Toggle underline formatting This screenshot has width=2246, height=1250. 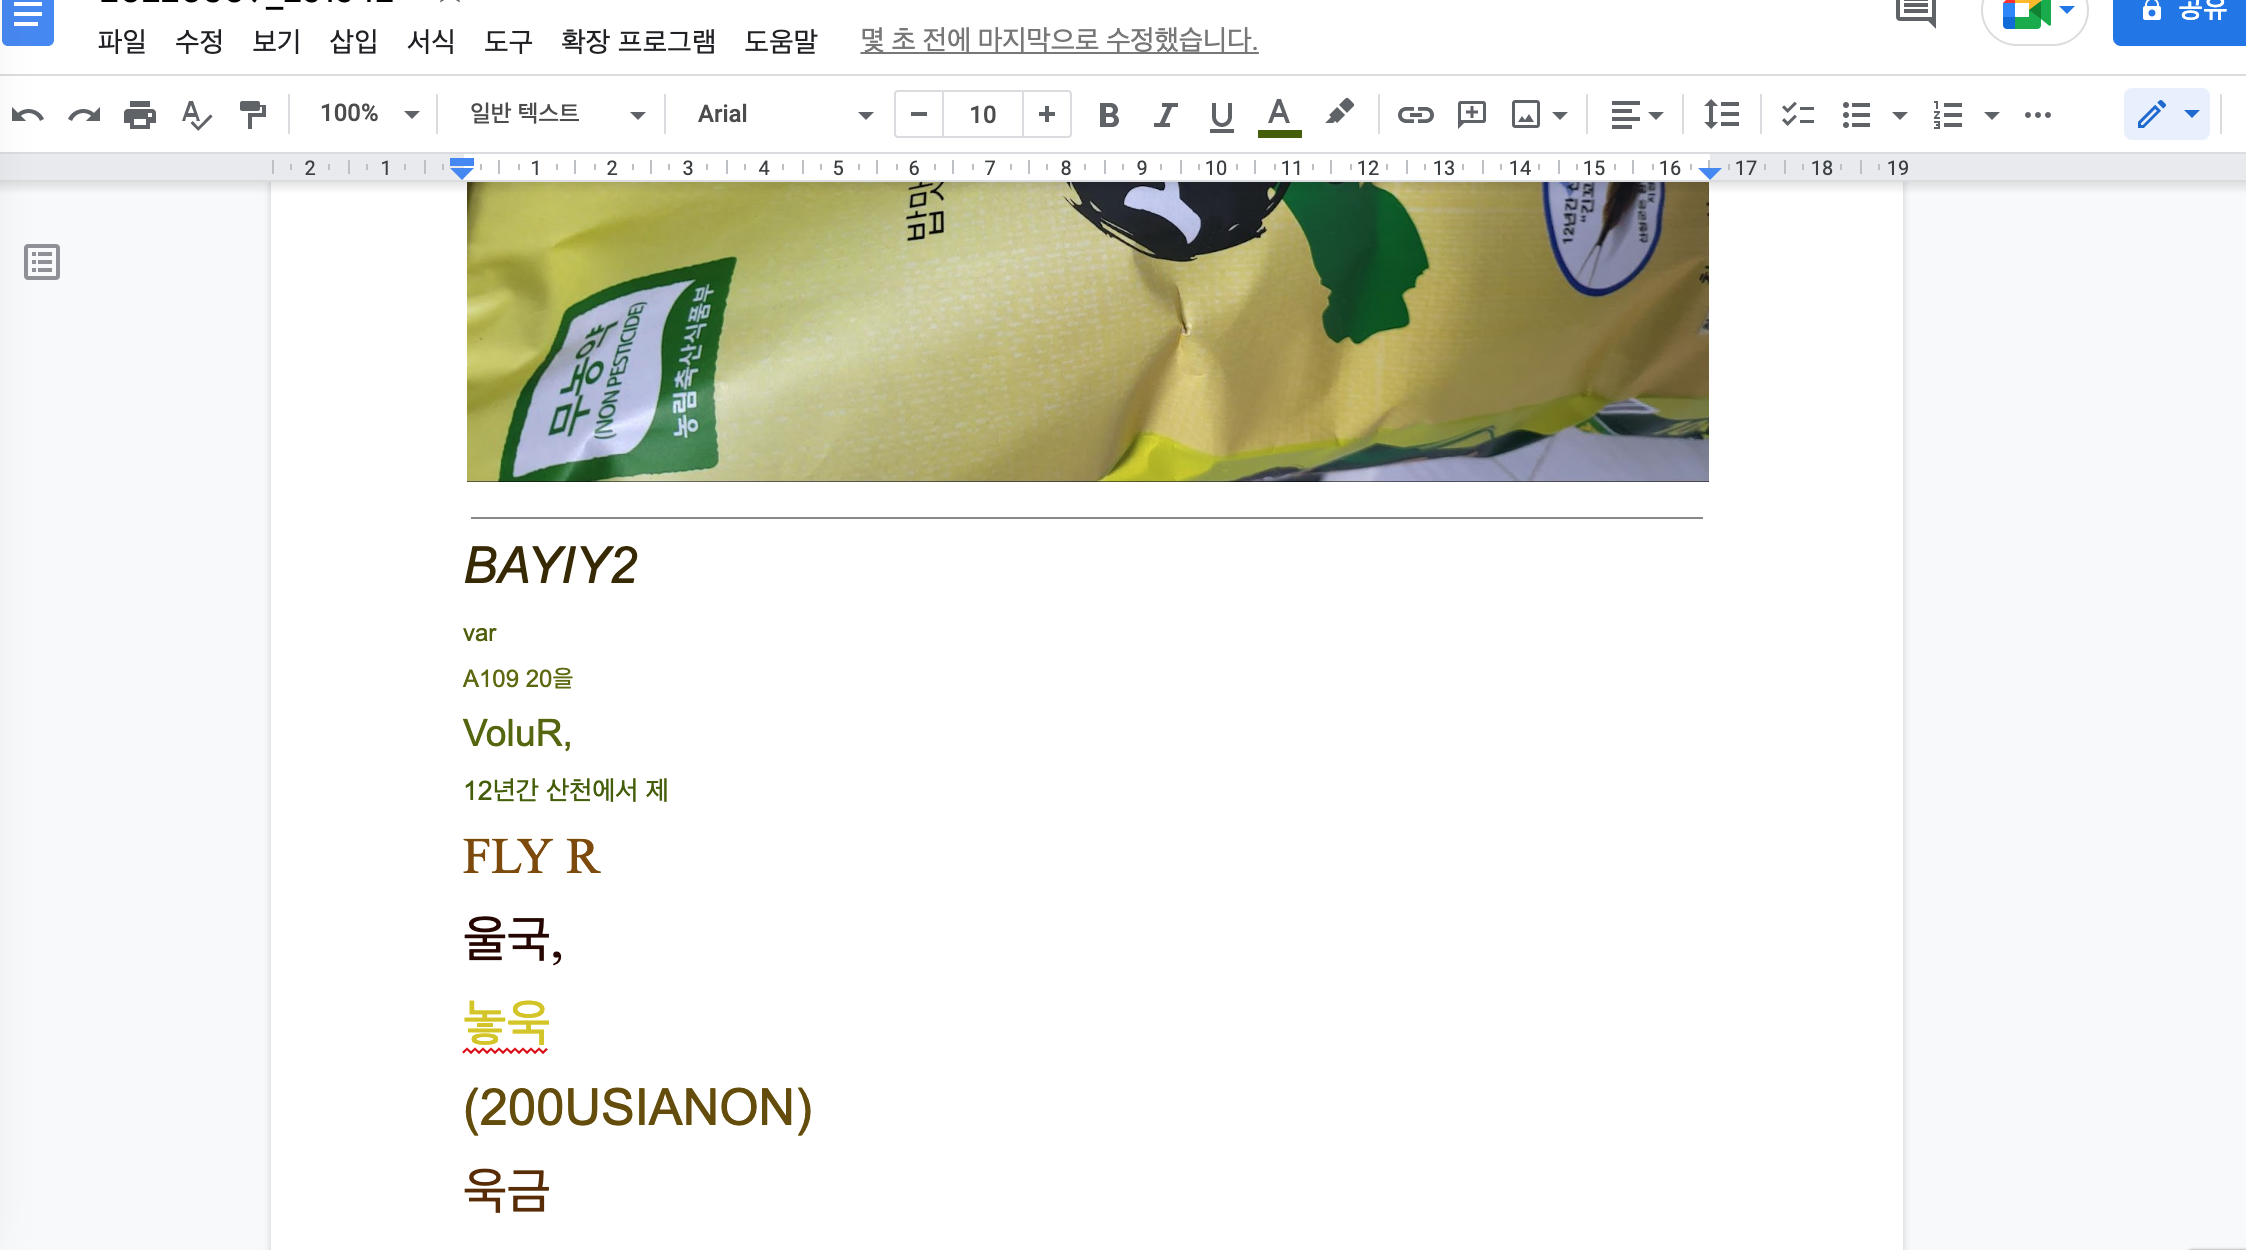click(x=1220, y=115)
